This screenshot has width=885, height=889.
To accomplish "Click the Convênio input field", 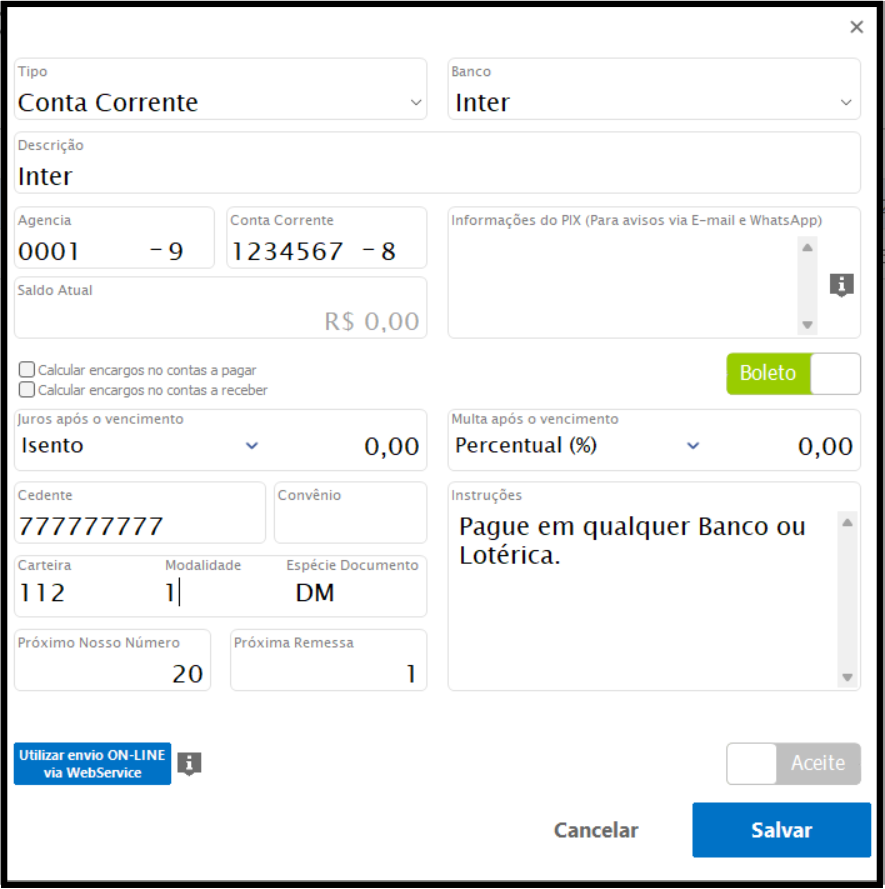I will [350, 524].
